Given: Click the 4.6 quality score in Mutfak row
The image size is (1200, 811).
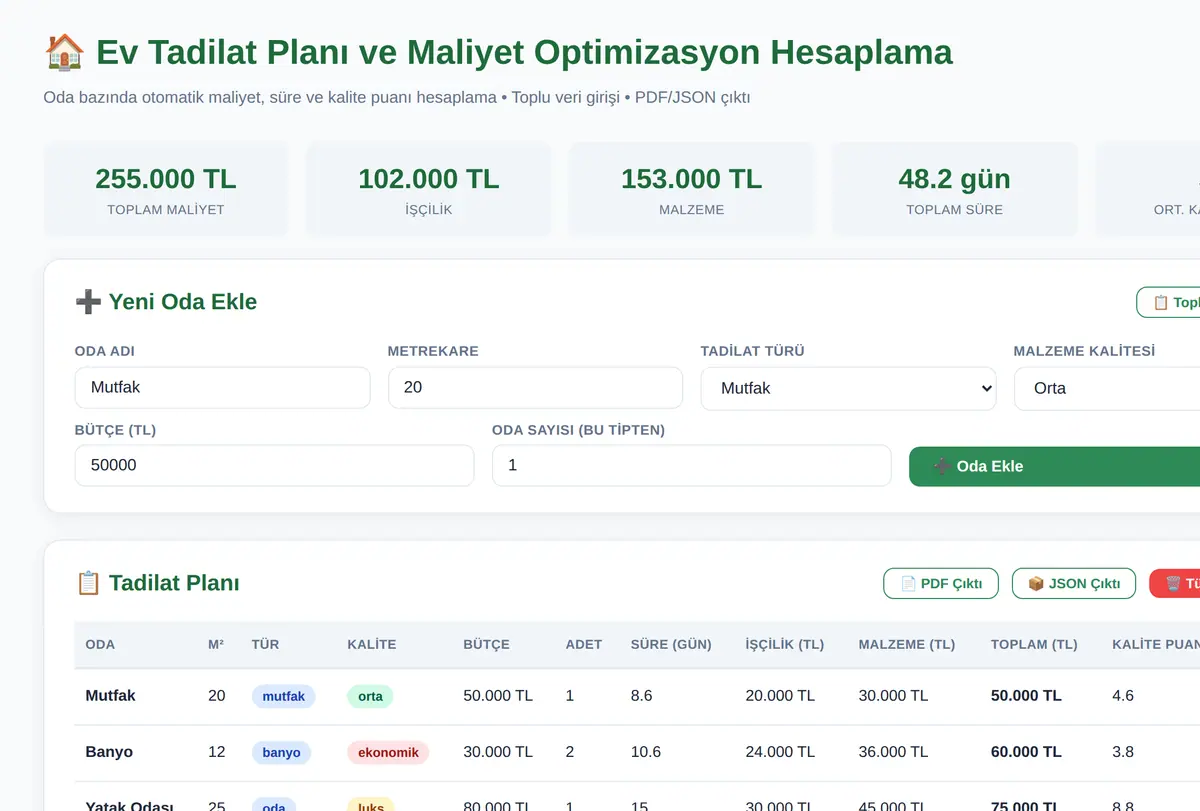Looking at the screenshot, I should pyautogui.click(x=1123, y=695).
